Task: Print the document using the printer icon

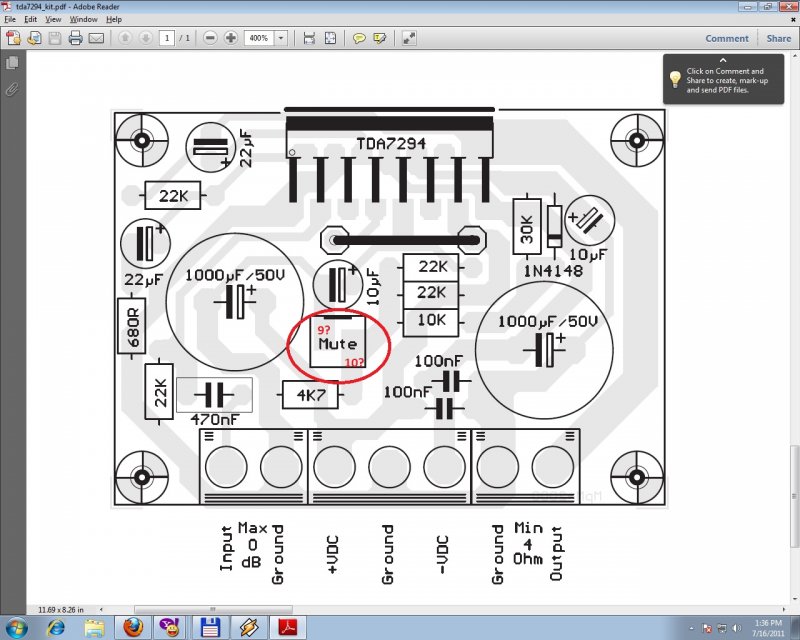Action: [x=76, y=38]
